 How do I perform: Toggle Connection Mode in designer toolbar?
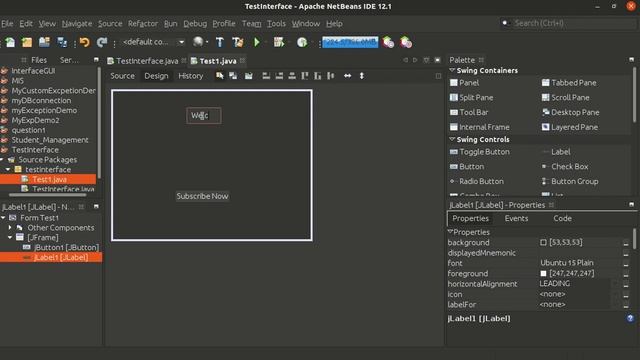coord(233,76)
